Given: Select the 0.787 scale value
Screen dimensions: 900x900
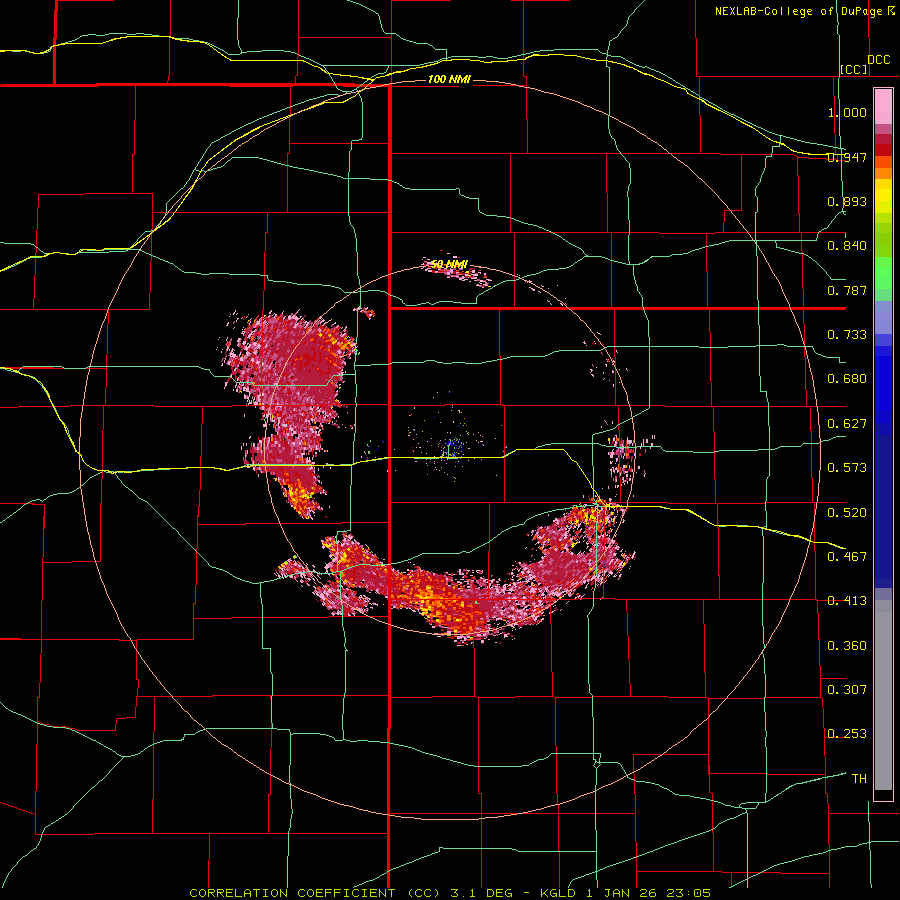Looking at the screenshot, I should pos(847,290).
